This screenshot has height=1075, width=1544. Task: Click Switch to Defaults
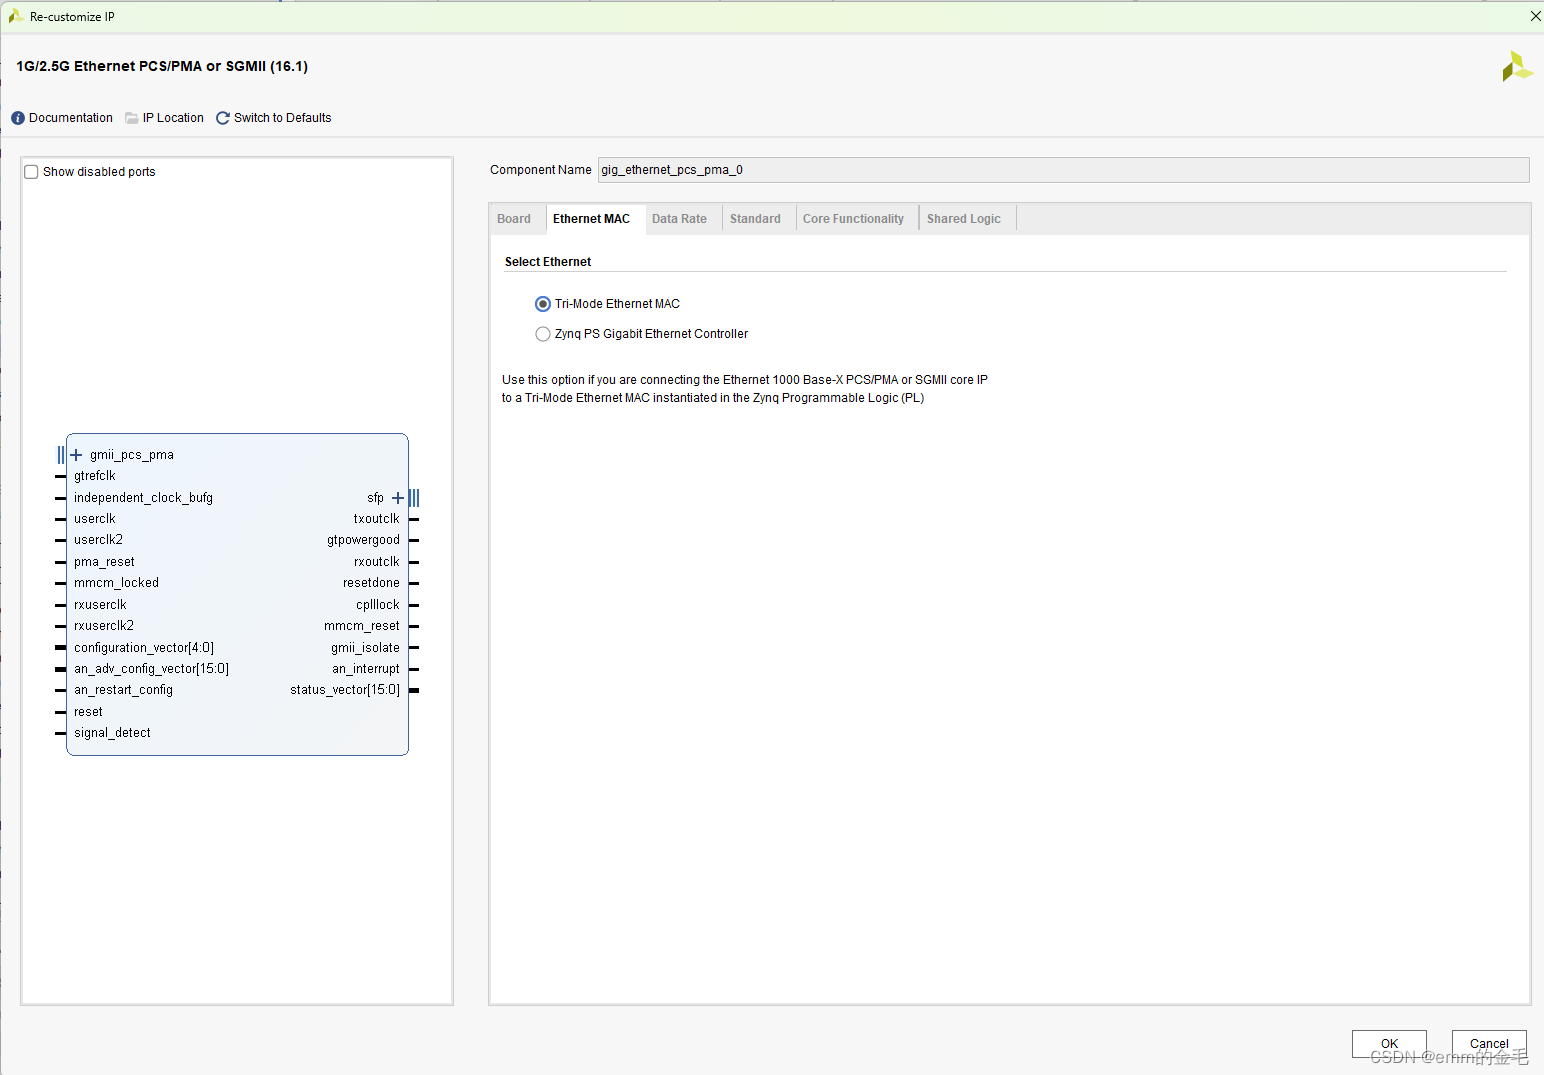click(x=283, y=118)
